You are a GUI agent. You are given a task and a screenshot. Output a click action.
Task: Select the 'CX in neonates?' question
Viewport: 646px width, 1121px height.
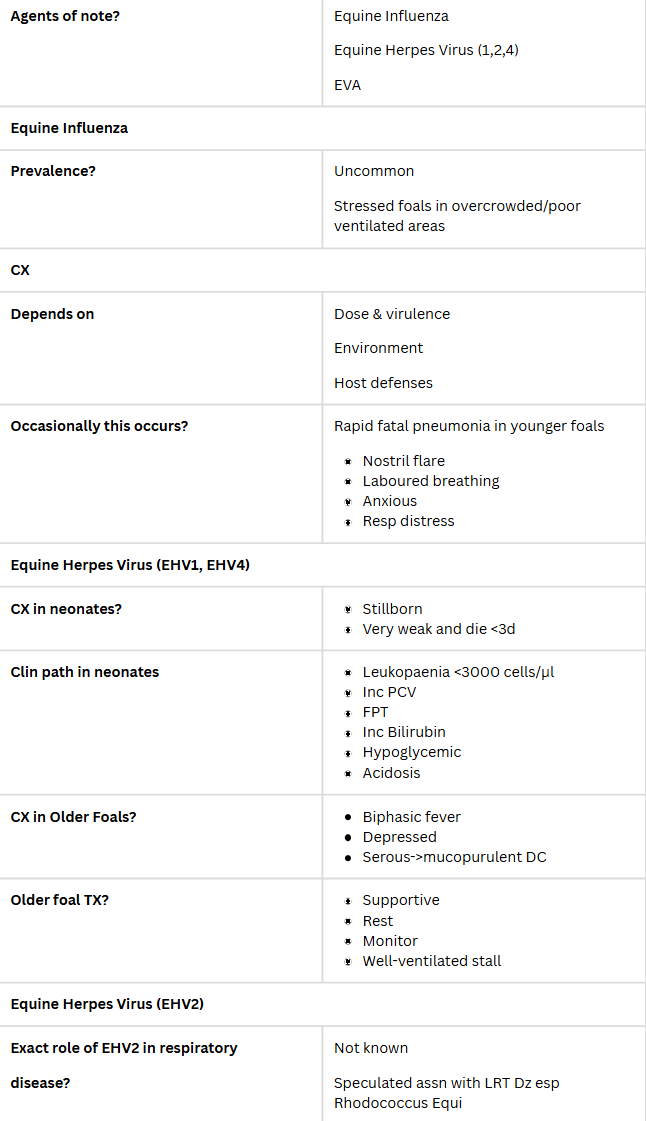point(66,609)
